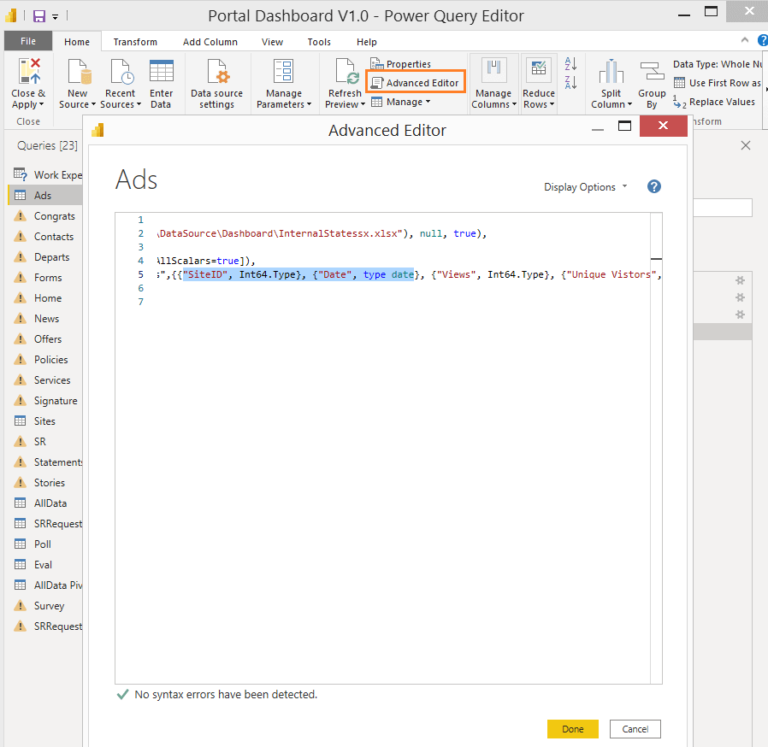Click the Manage Parameters icon
768x747 pixels.
284,72
